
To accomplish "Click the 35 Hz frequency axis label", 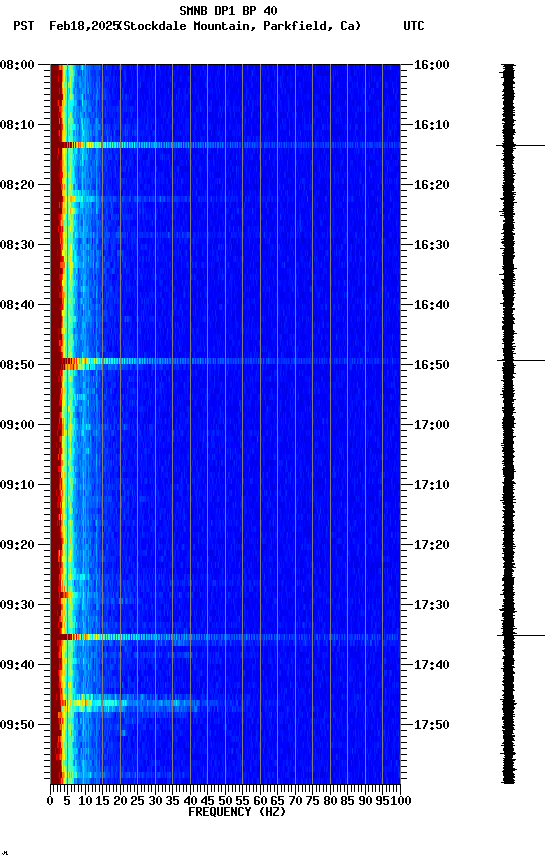I will (172, 801).
